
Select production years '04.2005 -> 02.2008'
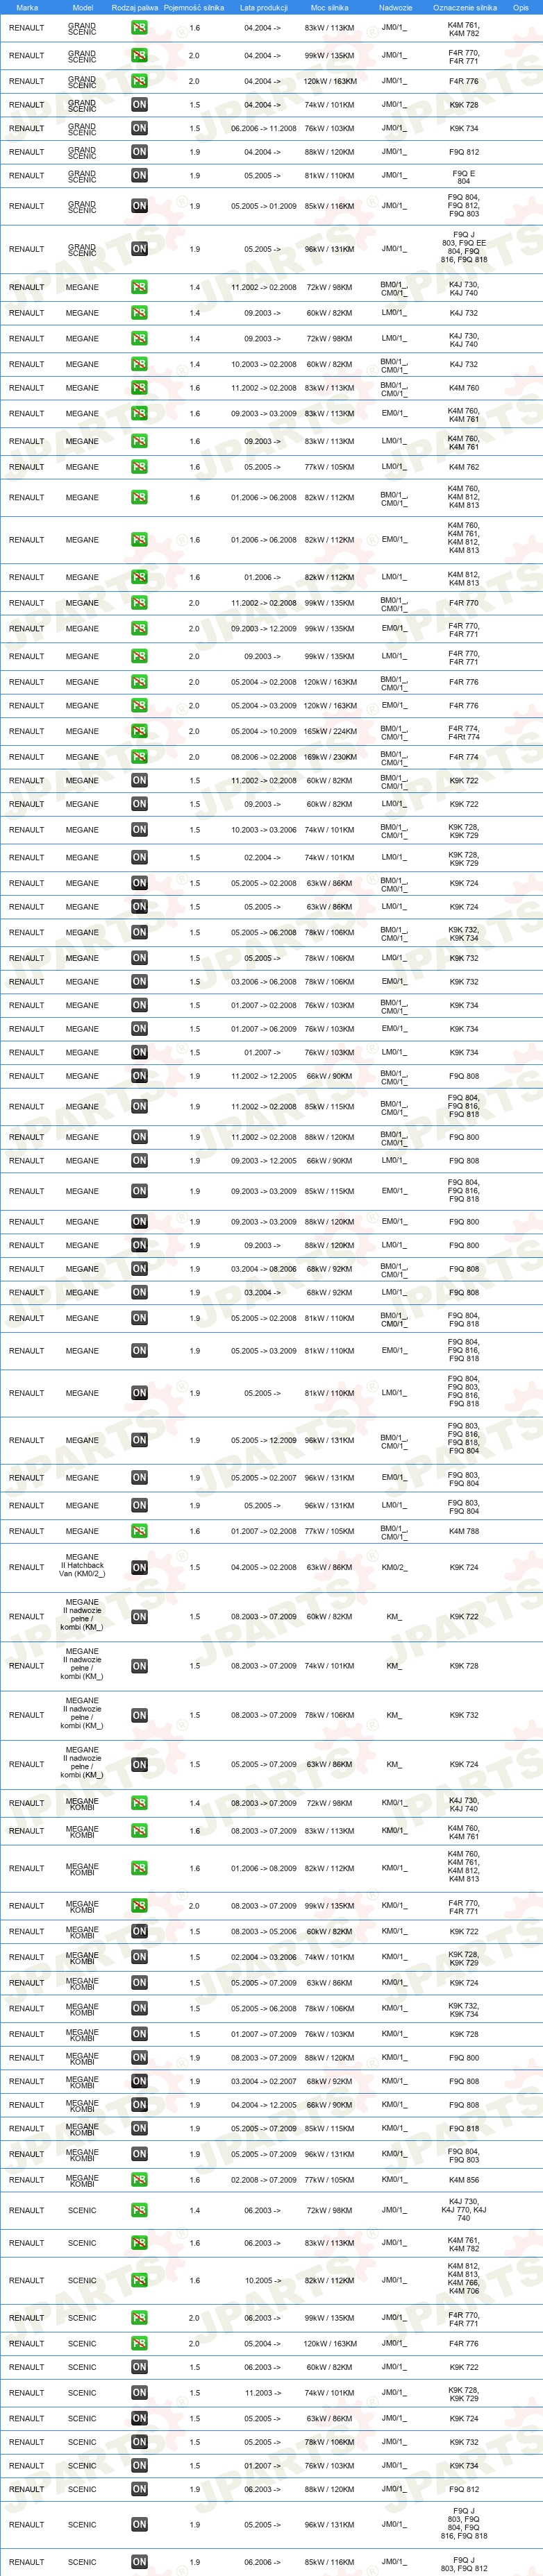[263, 1568]
